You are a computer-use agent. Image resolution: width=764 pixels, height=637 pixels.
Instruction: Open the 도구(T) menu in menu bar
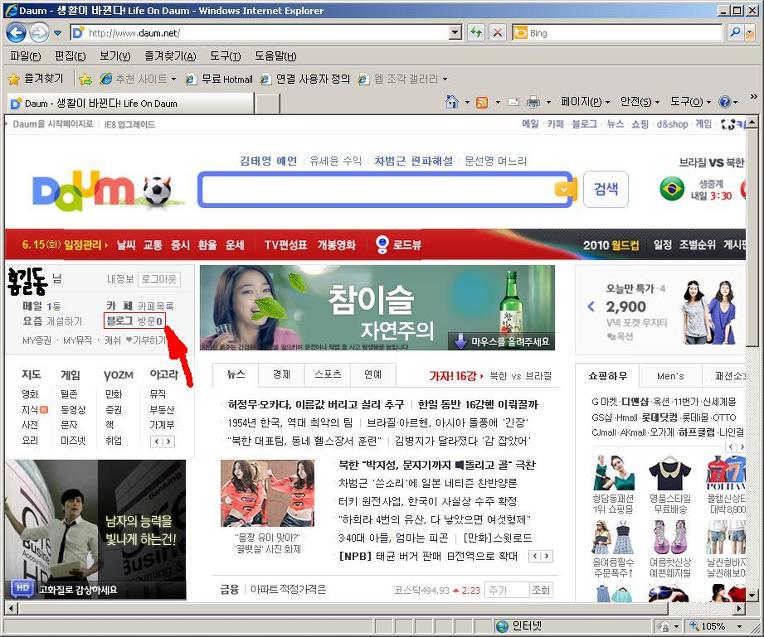(x=225, y=56)
